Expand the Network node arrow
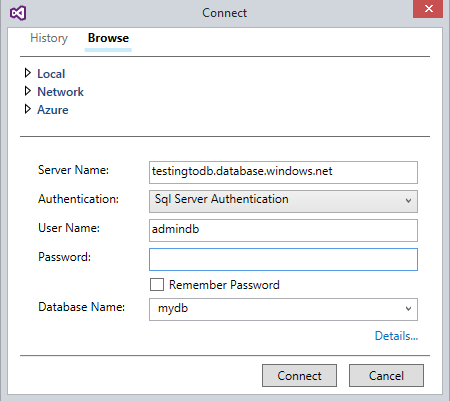Screen dimensions: 450x401 pos(28,91)
